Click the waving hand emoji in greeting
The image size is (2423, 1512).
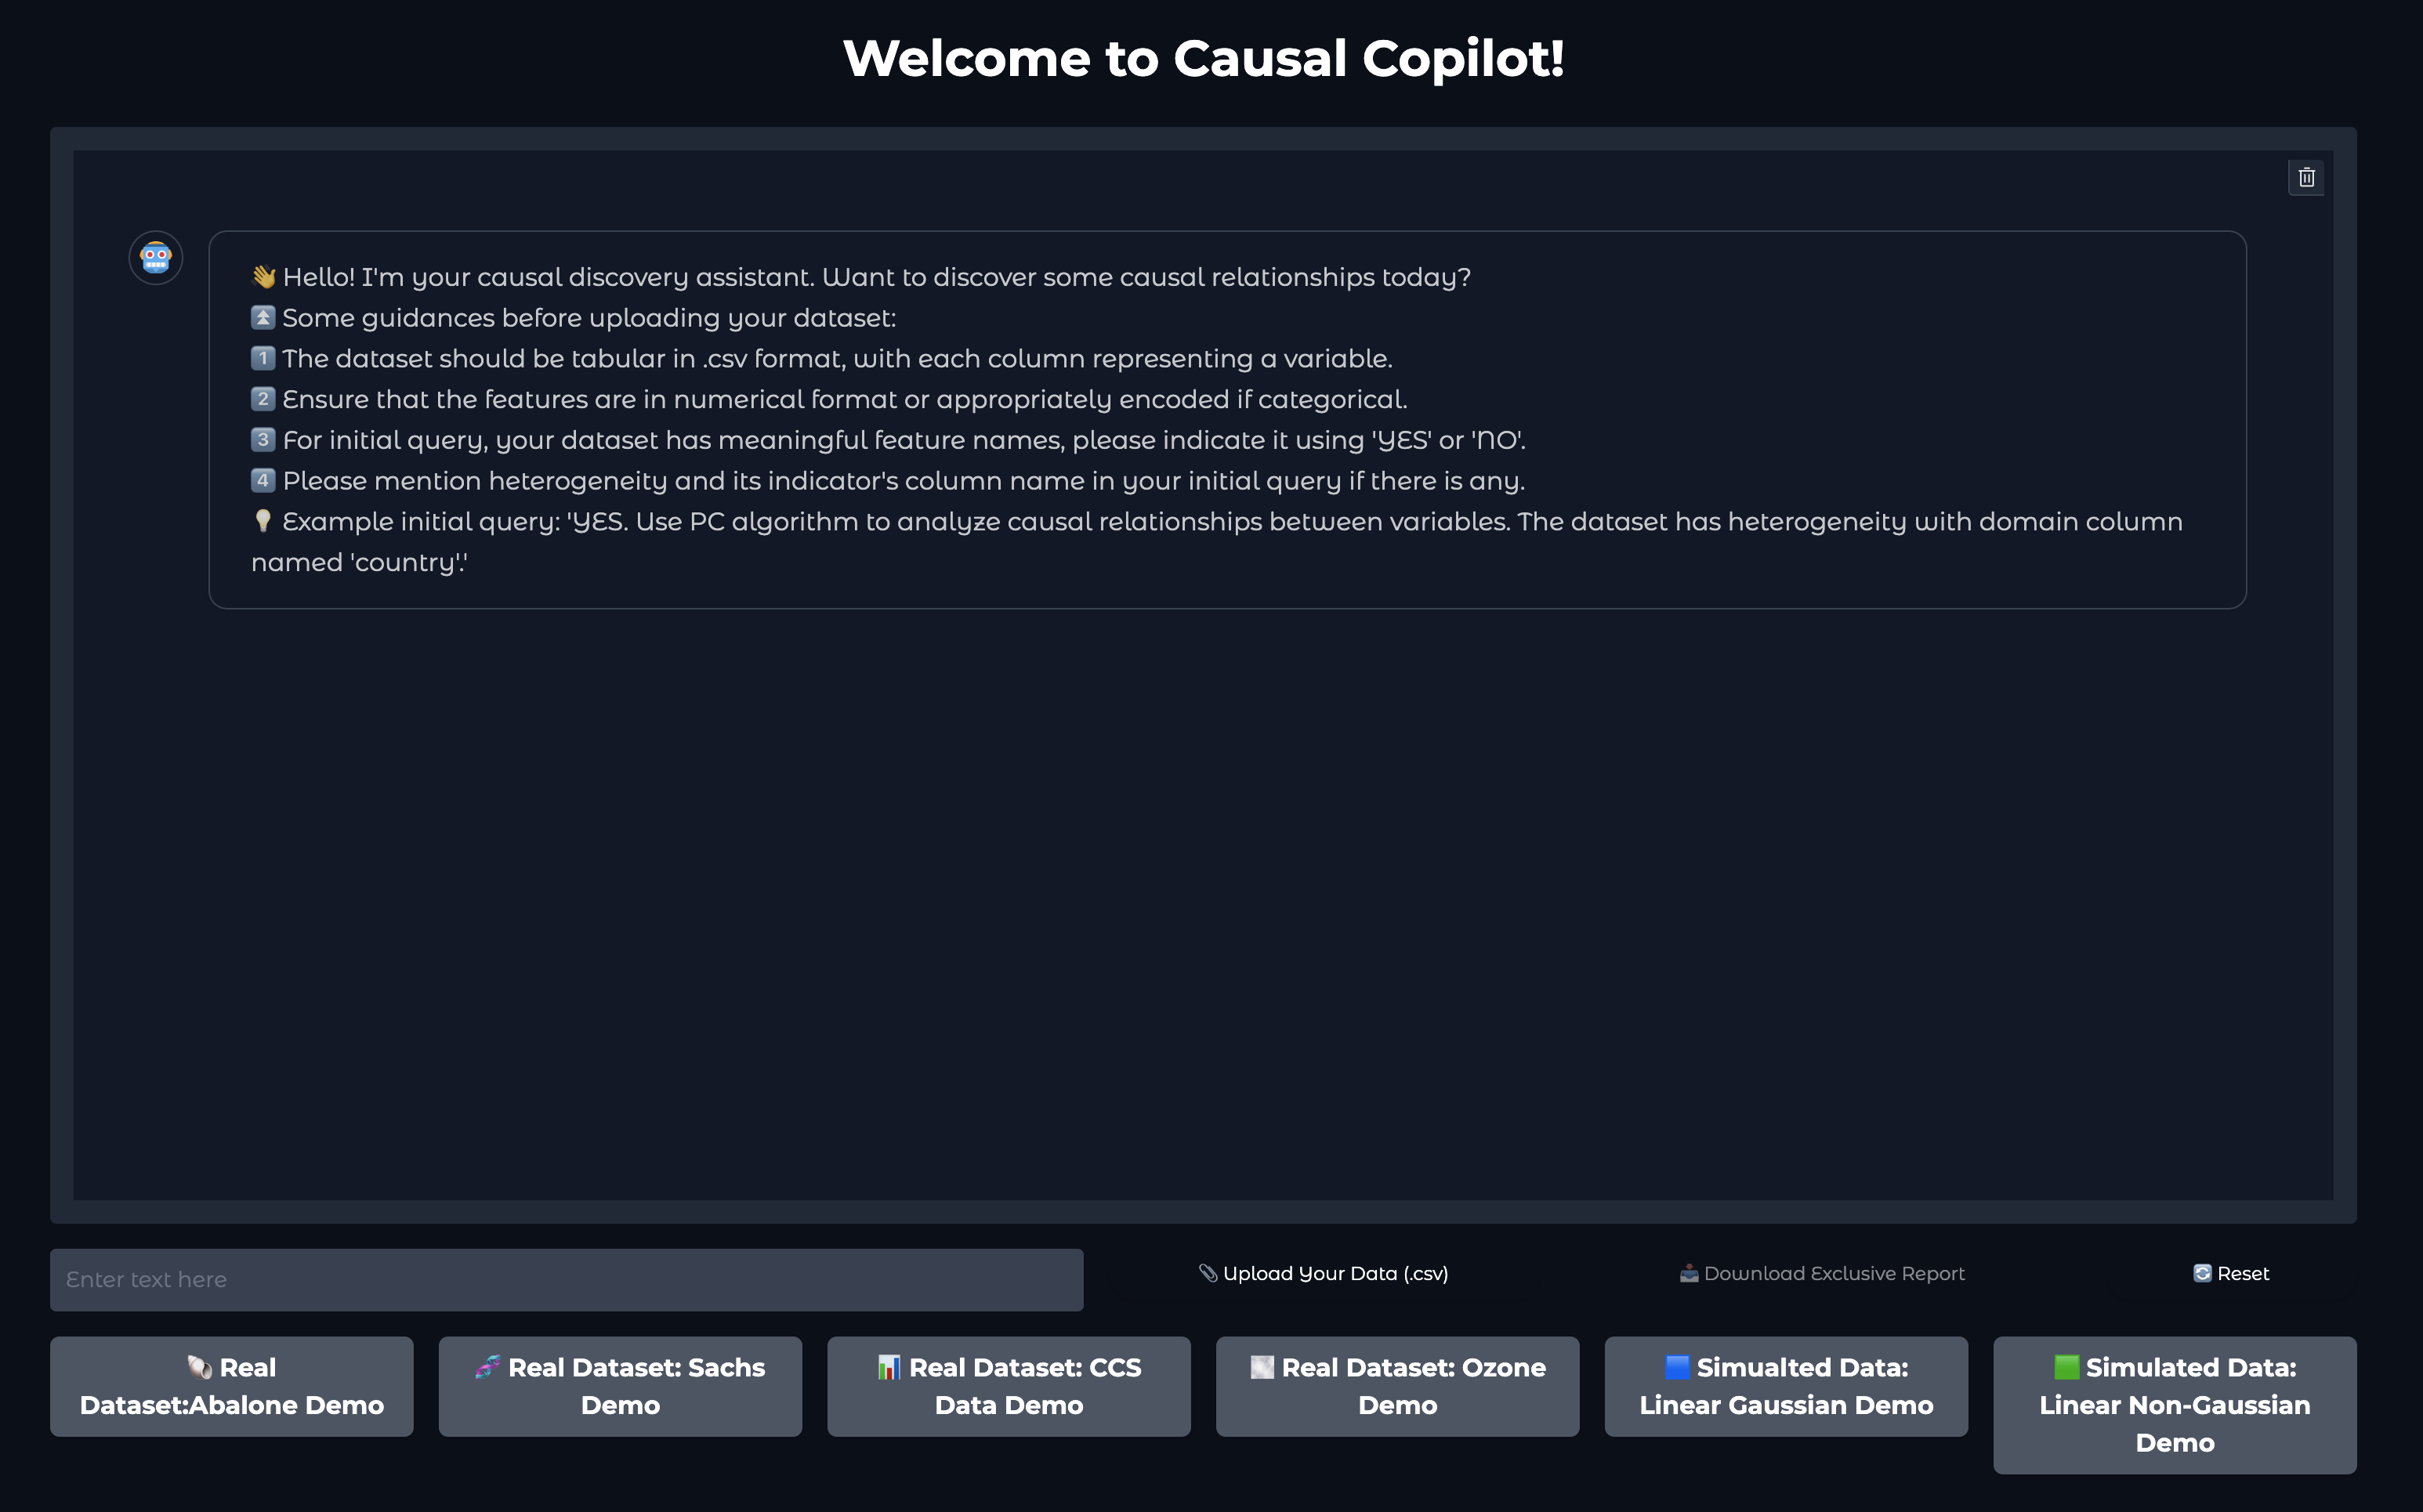[264, 277]
